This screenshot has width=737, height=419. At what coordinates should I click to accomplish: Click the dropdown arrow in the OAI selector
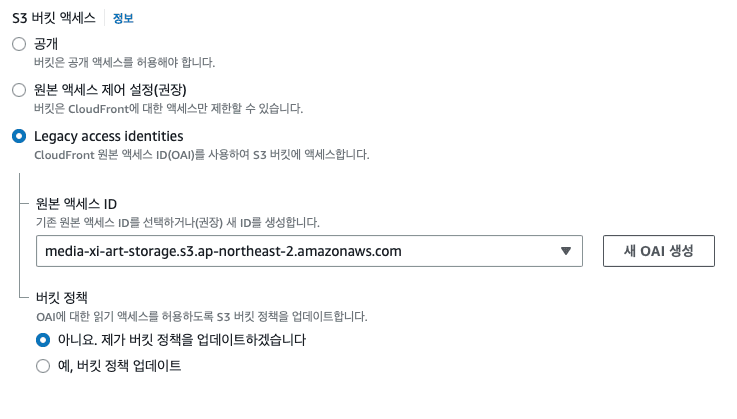(565, 251)
